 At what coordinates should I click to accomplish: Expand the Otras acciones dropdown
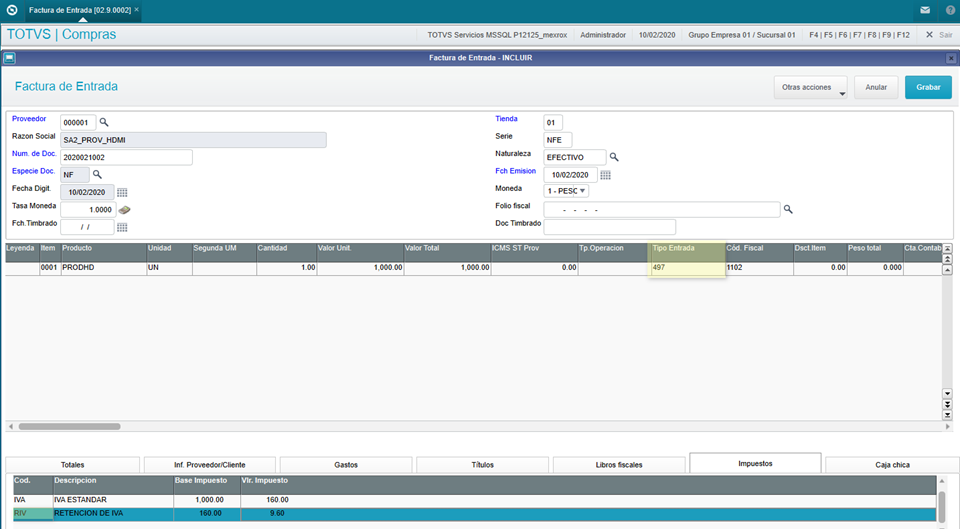(x=811, y=87)
